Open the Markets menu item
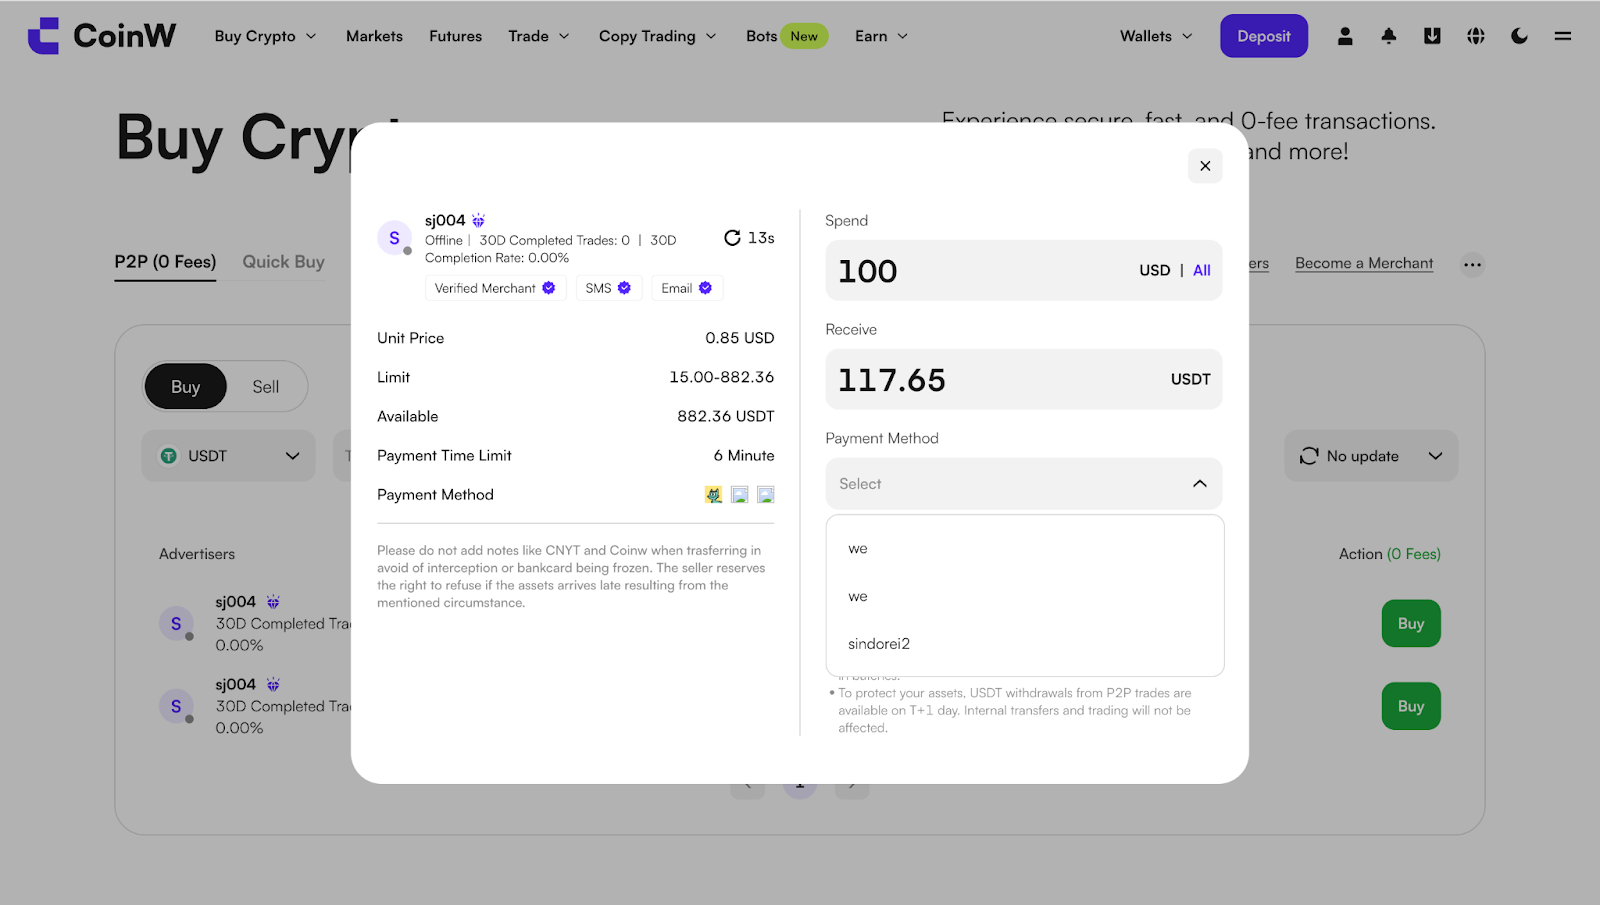The image size is (1600, 905). [x=374, y=36]
